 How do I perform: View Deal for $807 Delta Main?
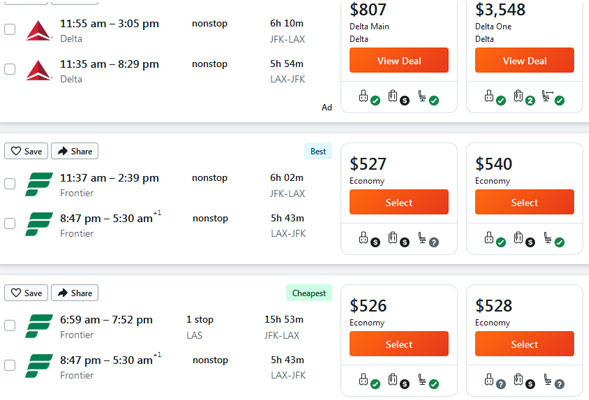pyautogui.click(x=399, y=60)
